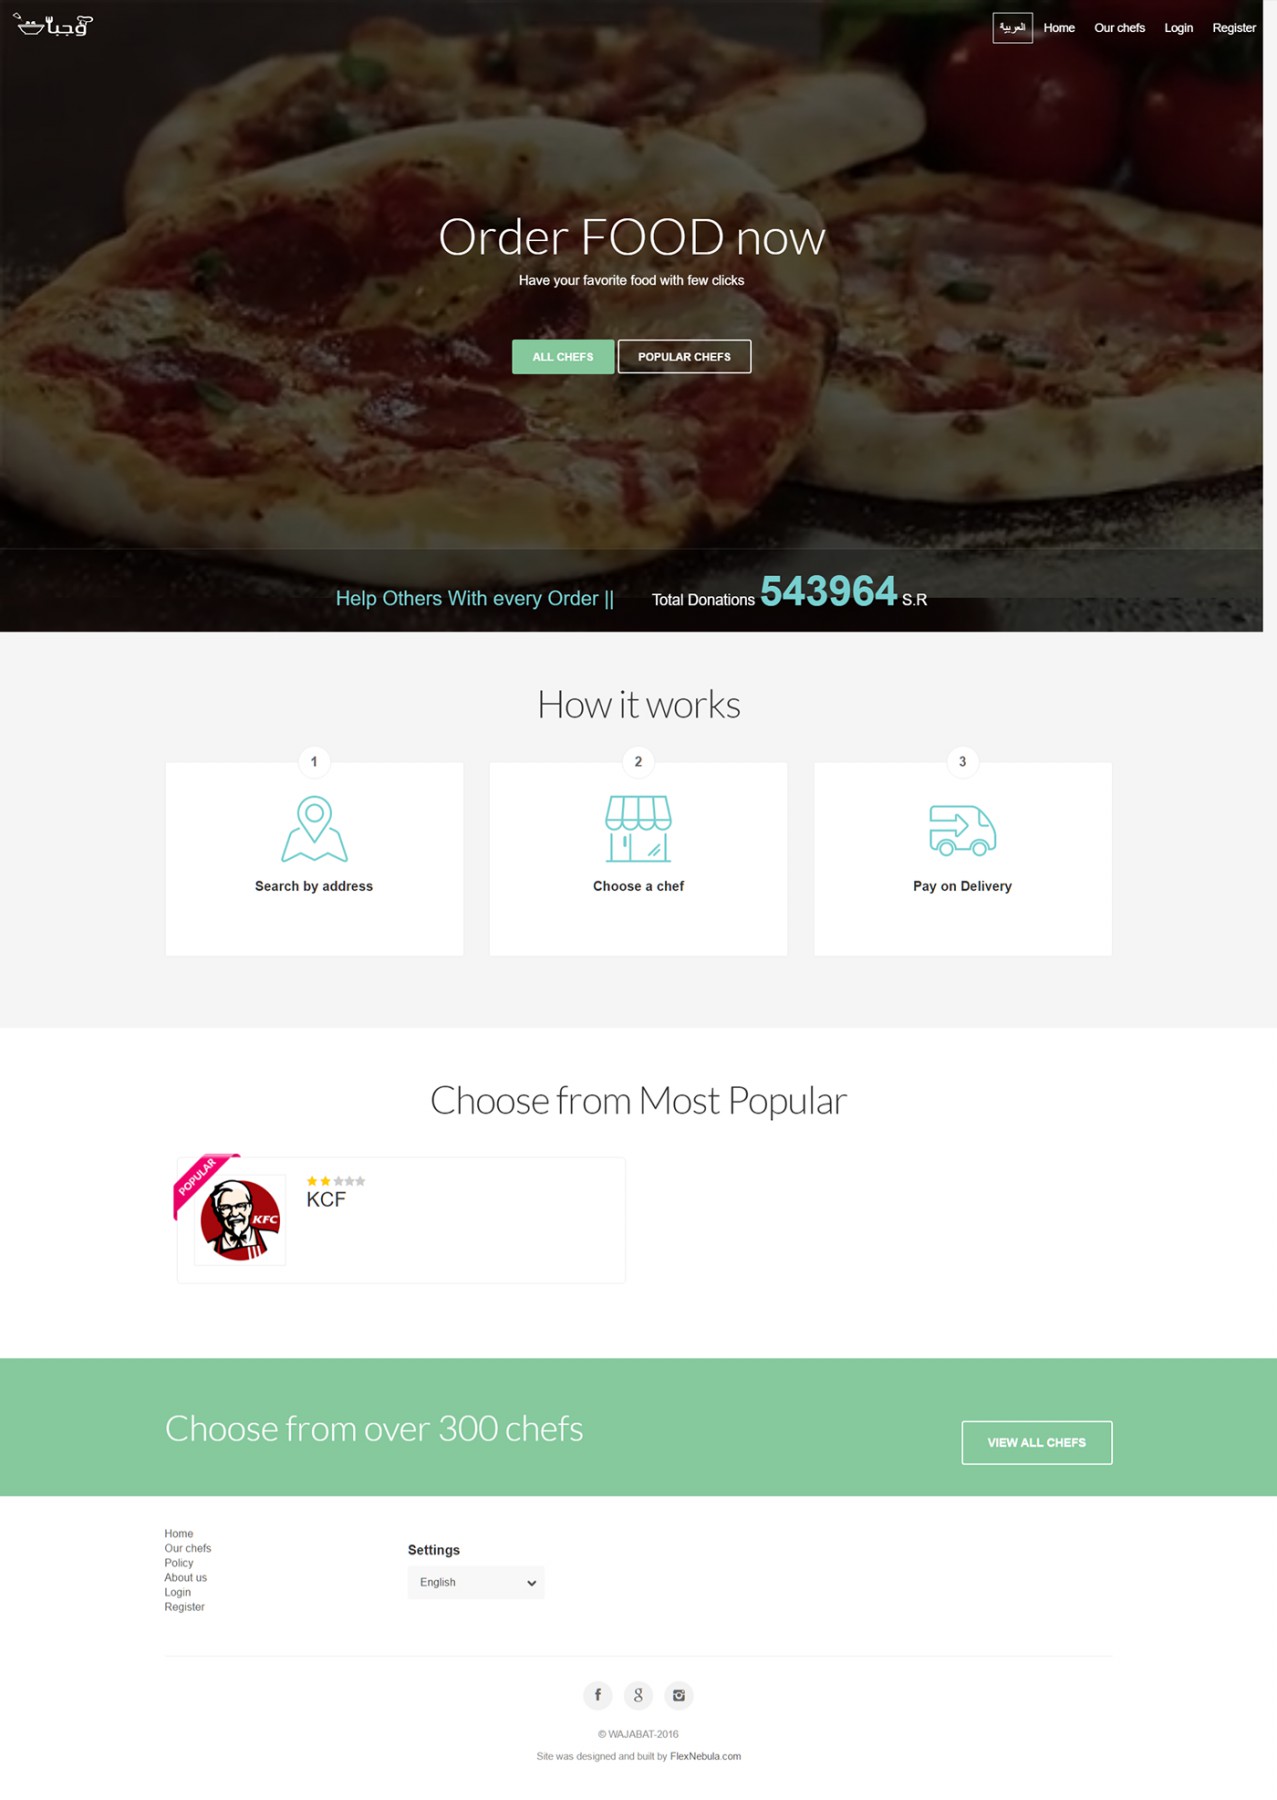Click the VIEW ALL CHEFS button
The width and height of the screenshot is (1277, 1800).
(x=1036, y=1442)
